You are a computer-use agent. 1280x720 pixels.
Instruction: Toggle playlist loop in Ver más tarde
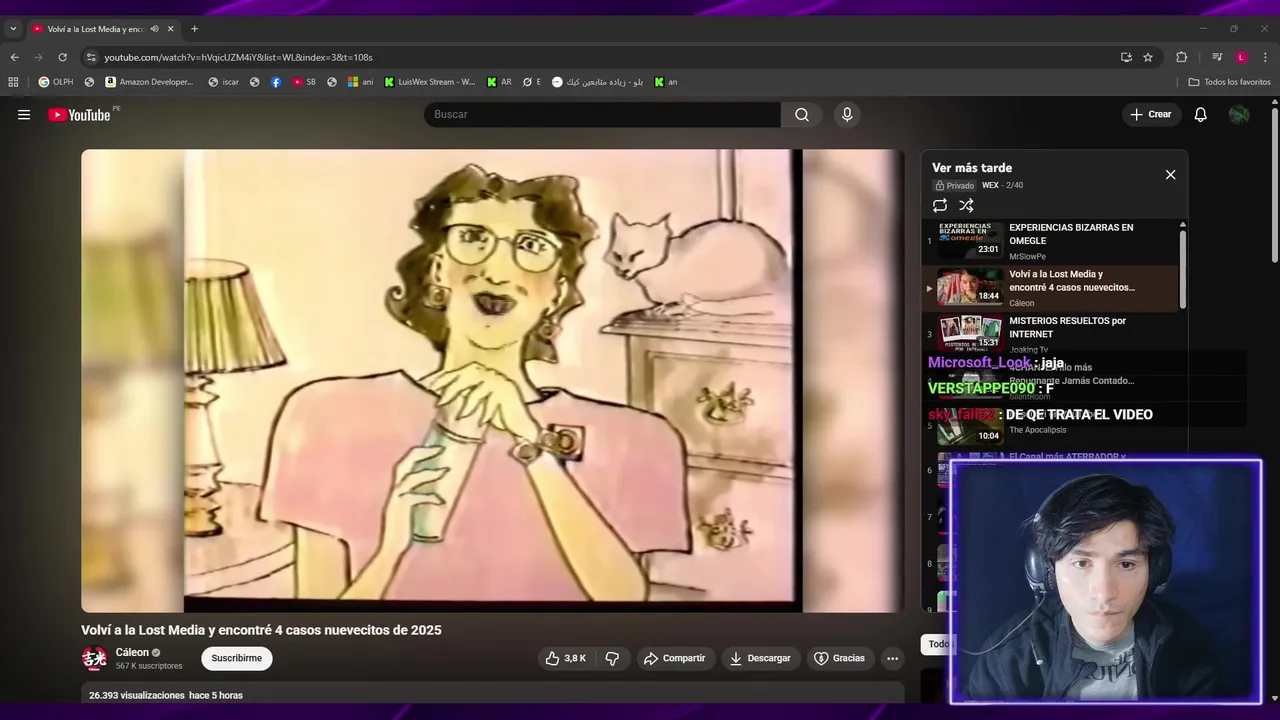point(940,205)
